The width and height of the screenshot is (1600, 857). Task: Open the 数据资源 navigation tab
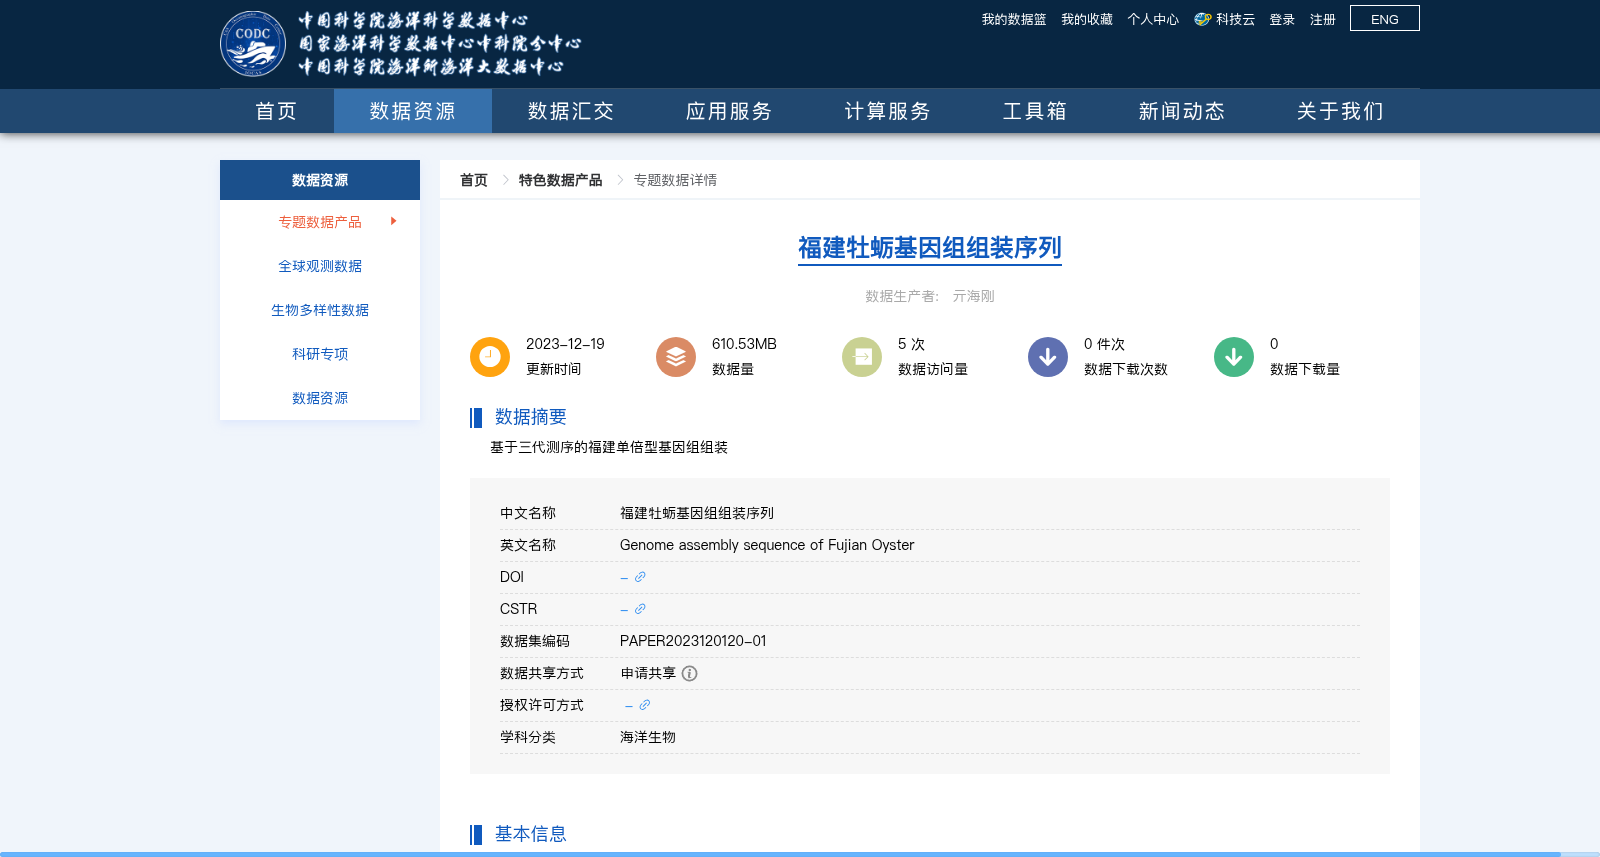(x=413, y=111)
